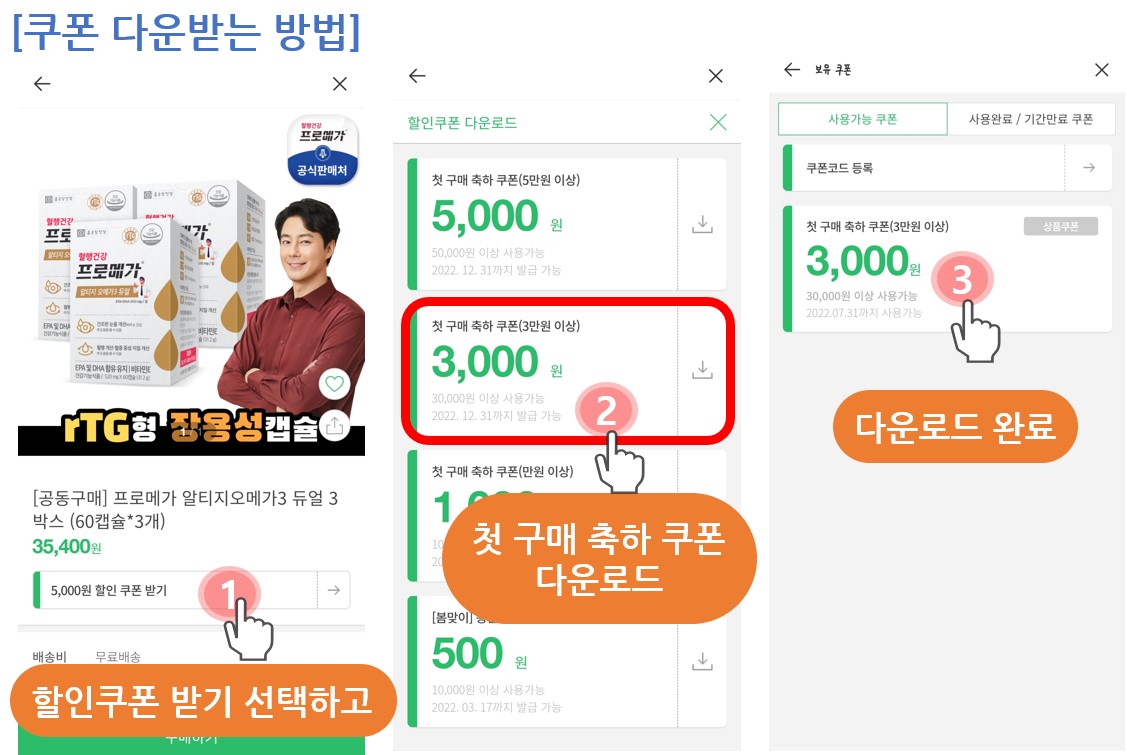The image size is (1127, 755).
Task: Close the 보유 쿠폰 screen
Action: tap(1101, 69)
